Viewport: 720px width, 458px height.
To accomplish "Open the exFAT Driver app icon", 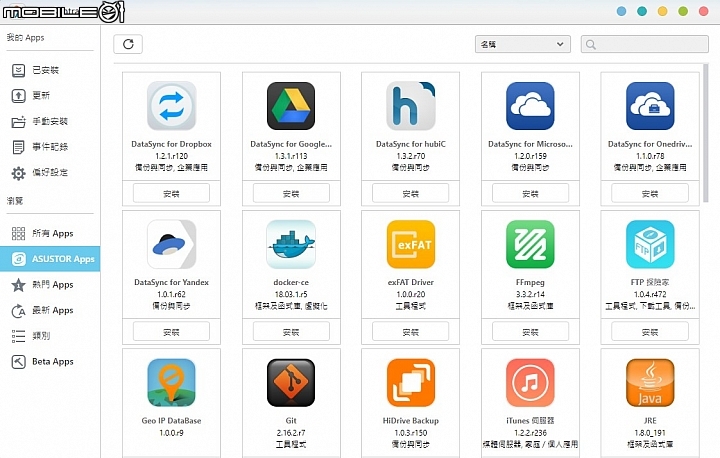I will [x=411, y=244].
